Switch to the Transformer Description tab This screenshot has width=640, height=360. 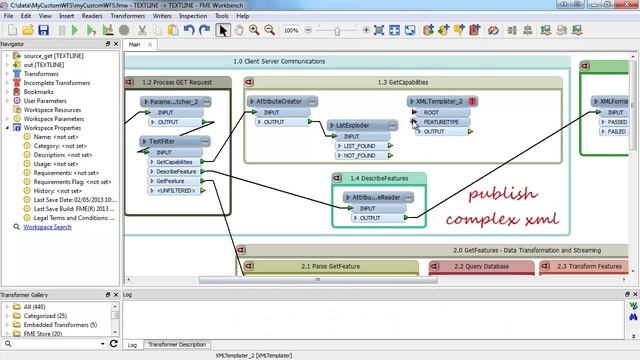click(177, 344)
